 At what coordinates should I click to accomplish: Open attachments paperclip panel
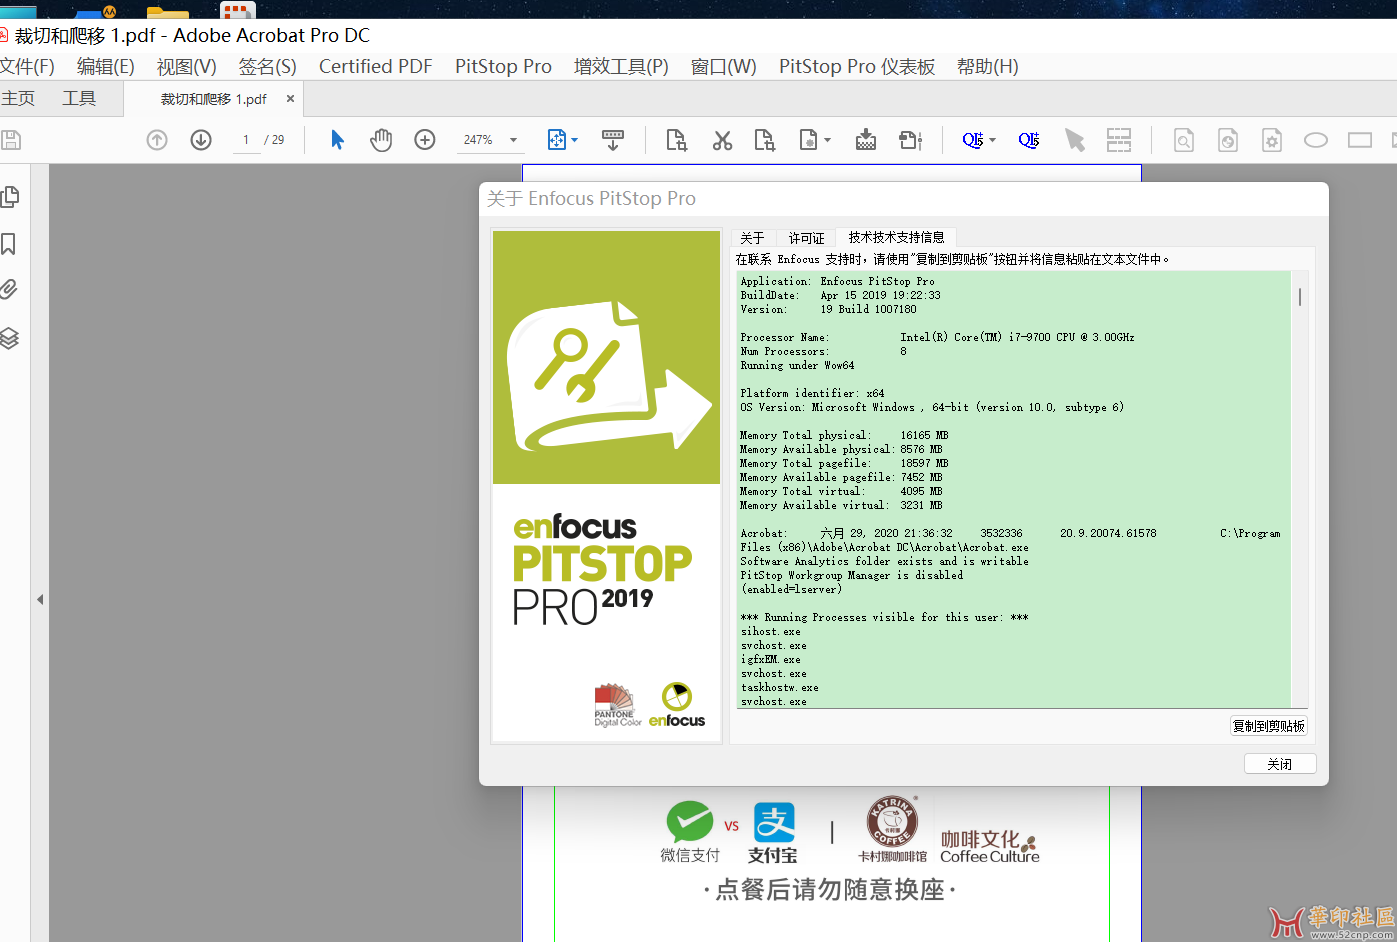pos(9,290)
